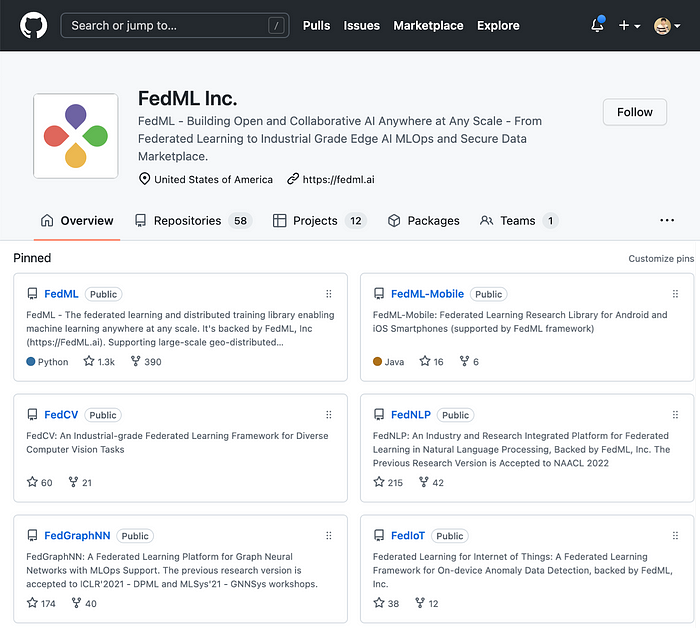Click Customize pins

click(661, 258)
